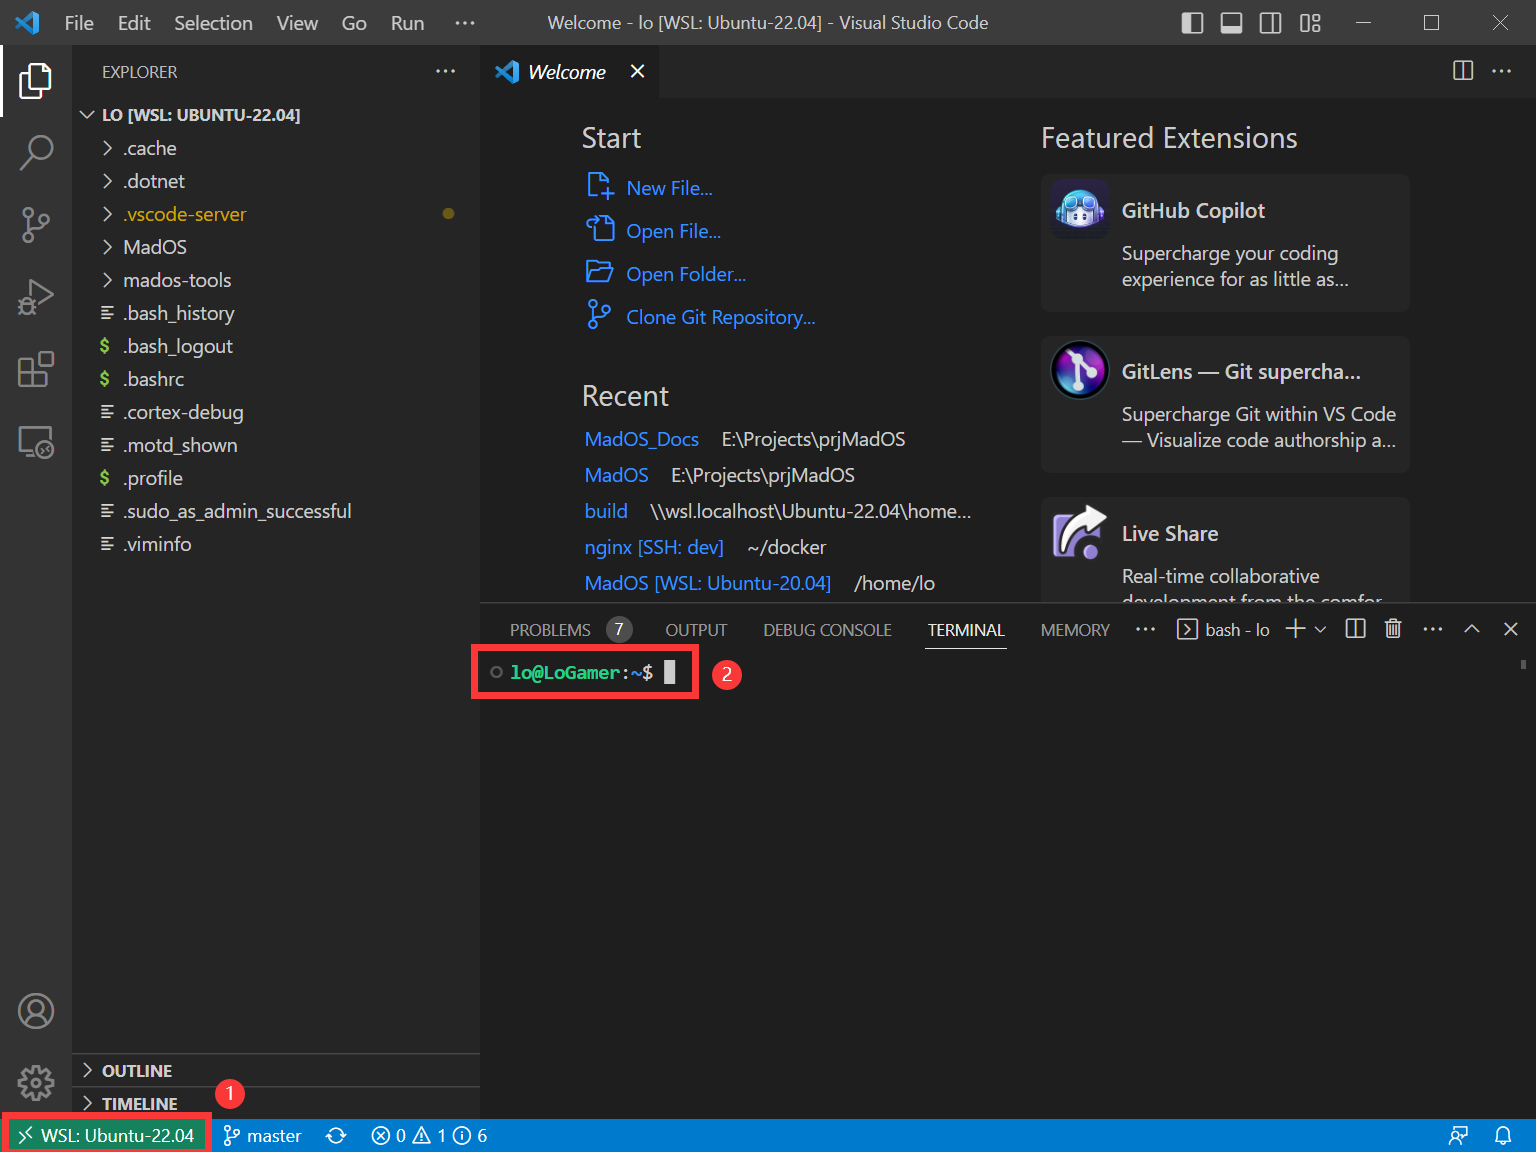Add a new terminal with plus icon
Image resolution: width=1536 pixels, height=1152 pixels.
pyautogui.click(x=1295, y=629)
